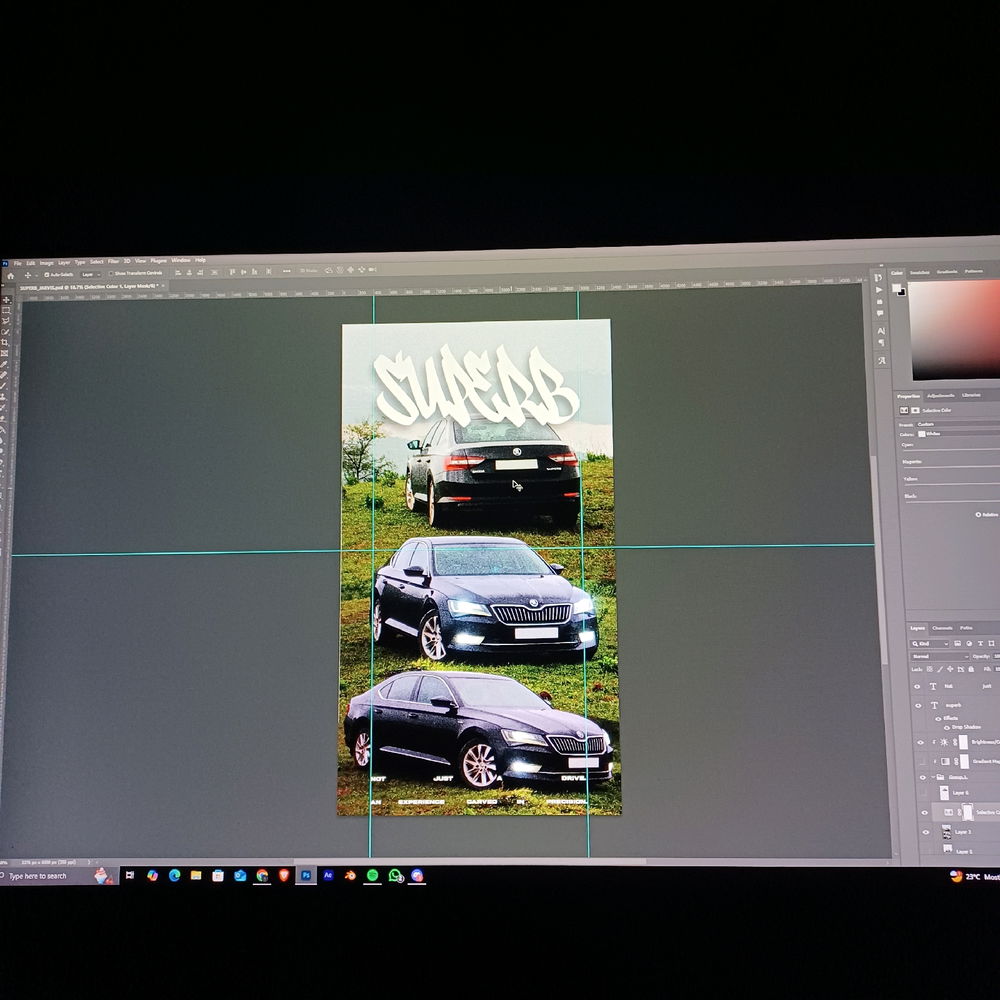Click the foreground color swatch

(895, 288)
